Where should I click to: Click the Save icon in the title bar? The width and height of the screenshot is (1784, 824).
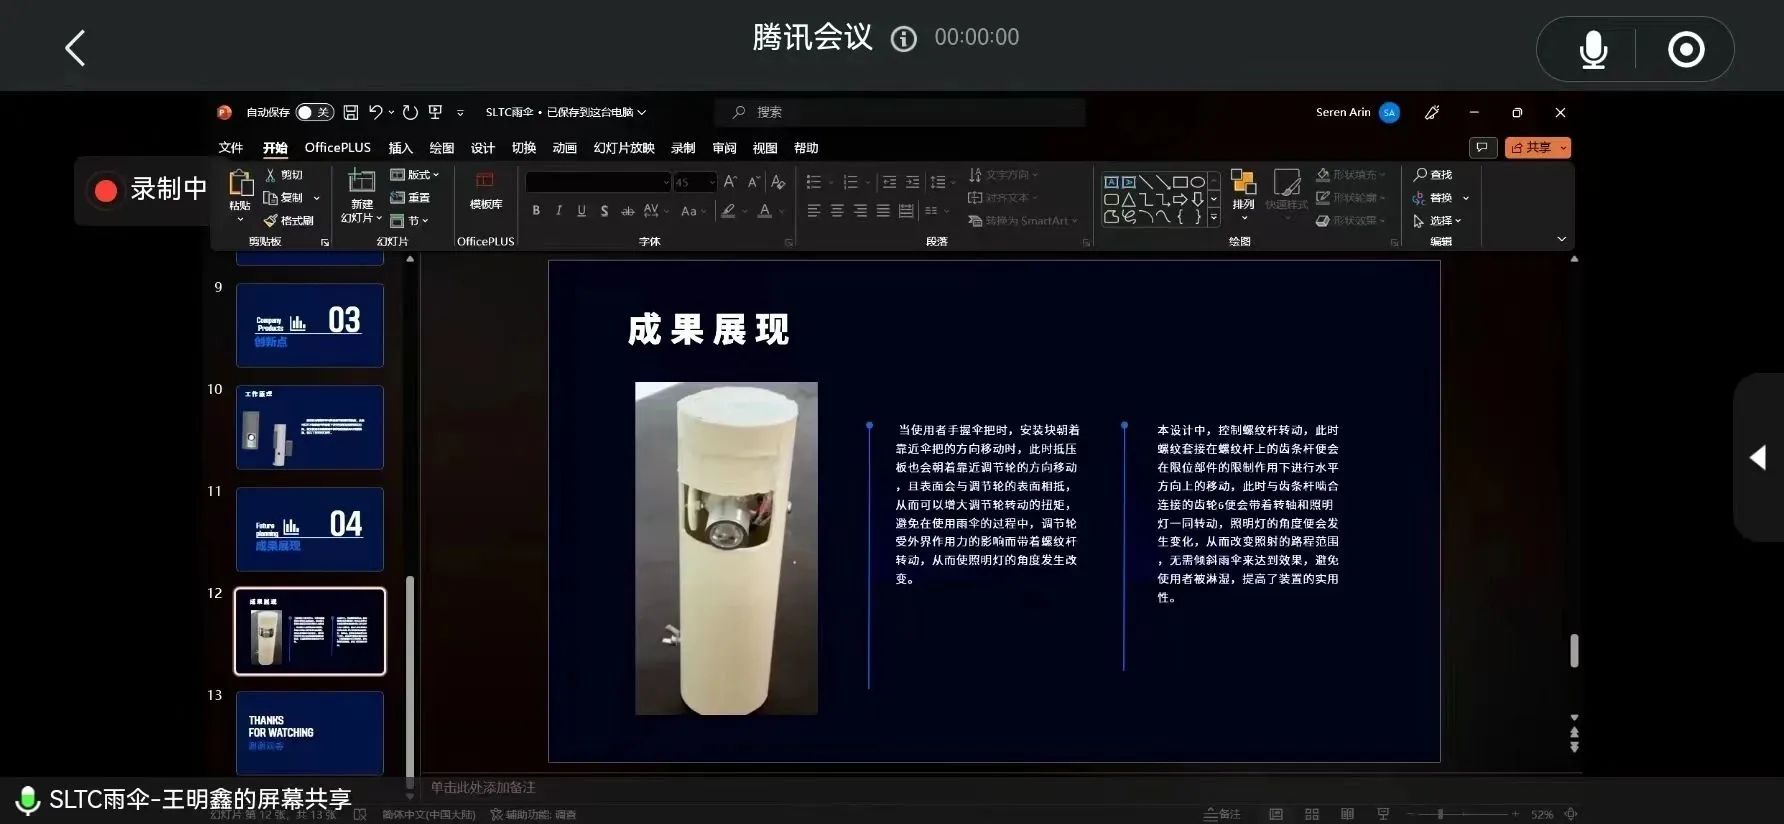click(x=351, y=112)
